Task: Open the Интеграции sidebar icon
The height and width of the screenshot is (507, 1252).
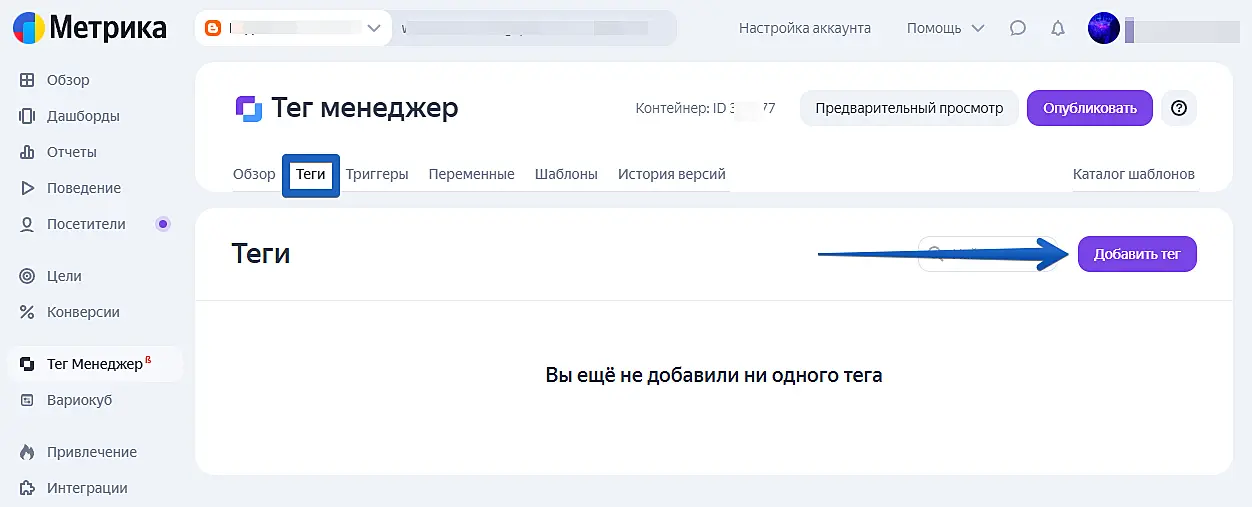Action: pyautogui.click(x=27, y=488)
